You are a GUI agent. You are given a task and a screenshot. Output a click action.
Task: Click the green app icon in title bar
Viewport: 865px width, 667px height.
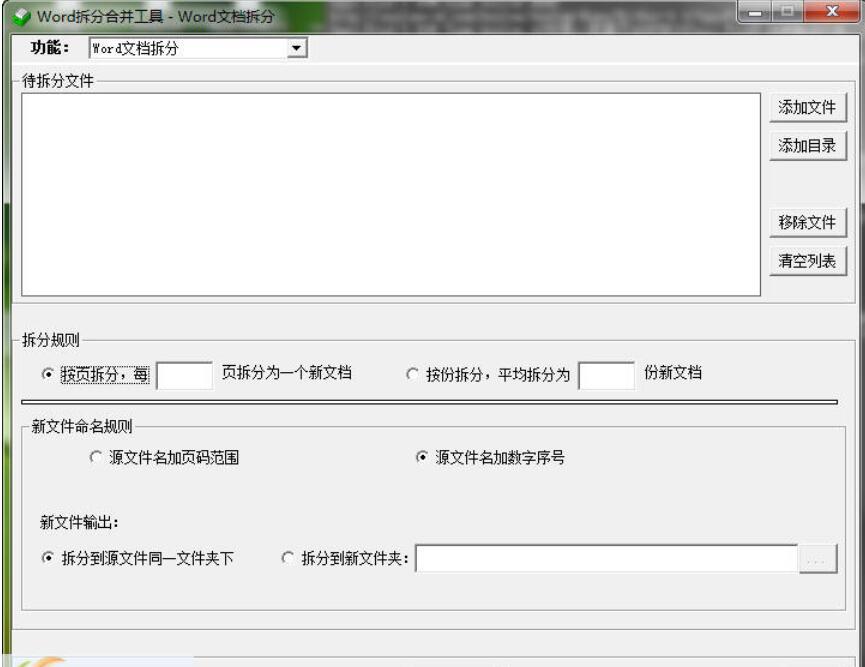(x=22, y=17)
